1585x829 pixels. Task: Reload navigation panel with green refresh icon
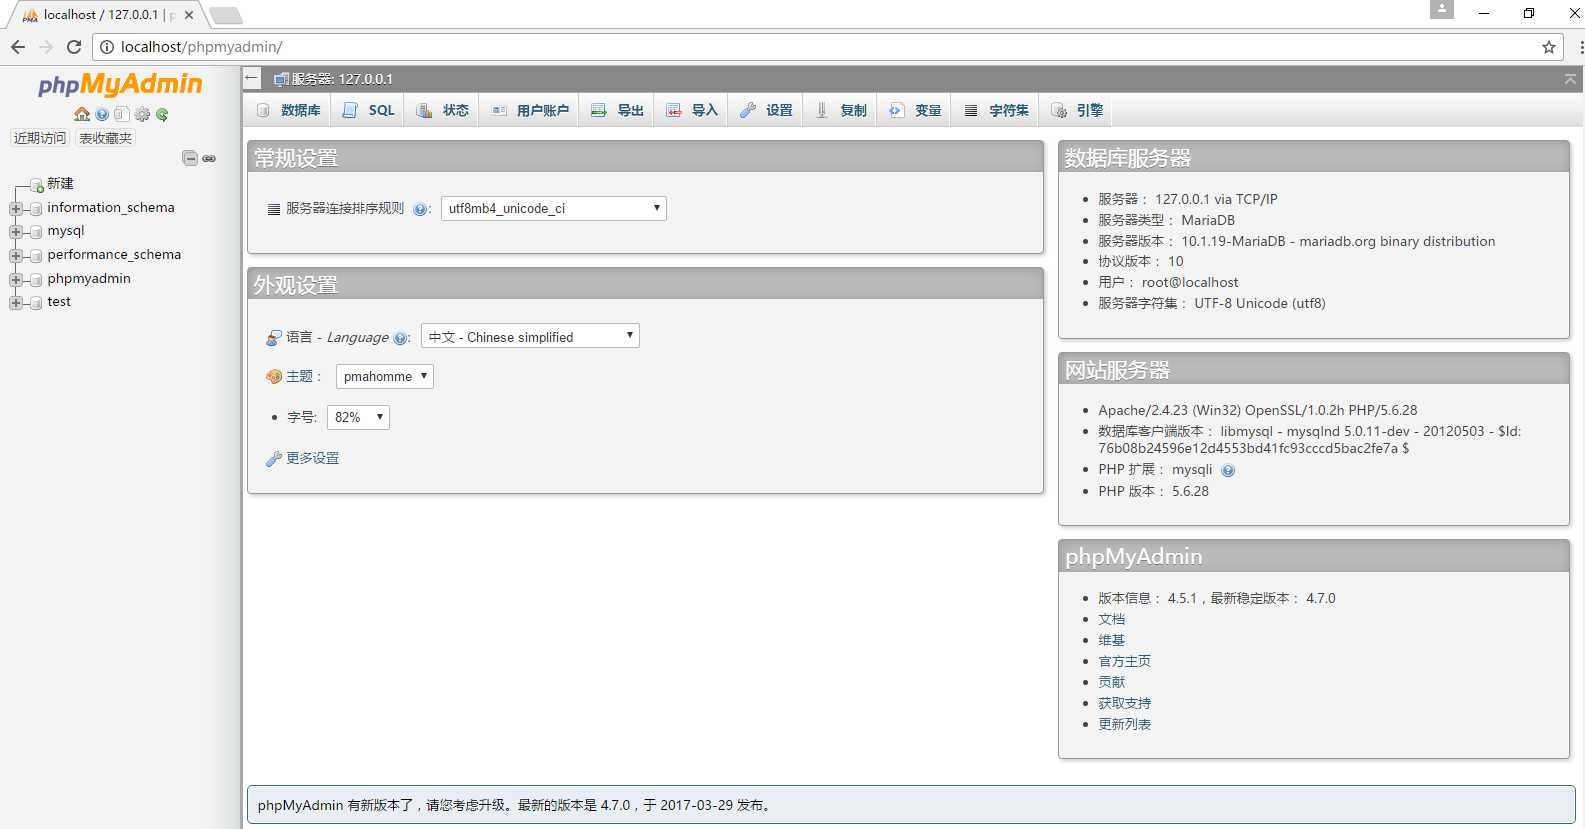pos(162,114)
